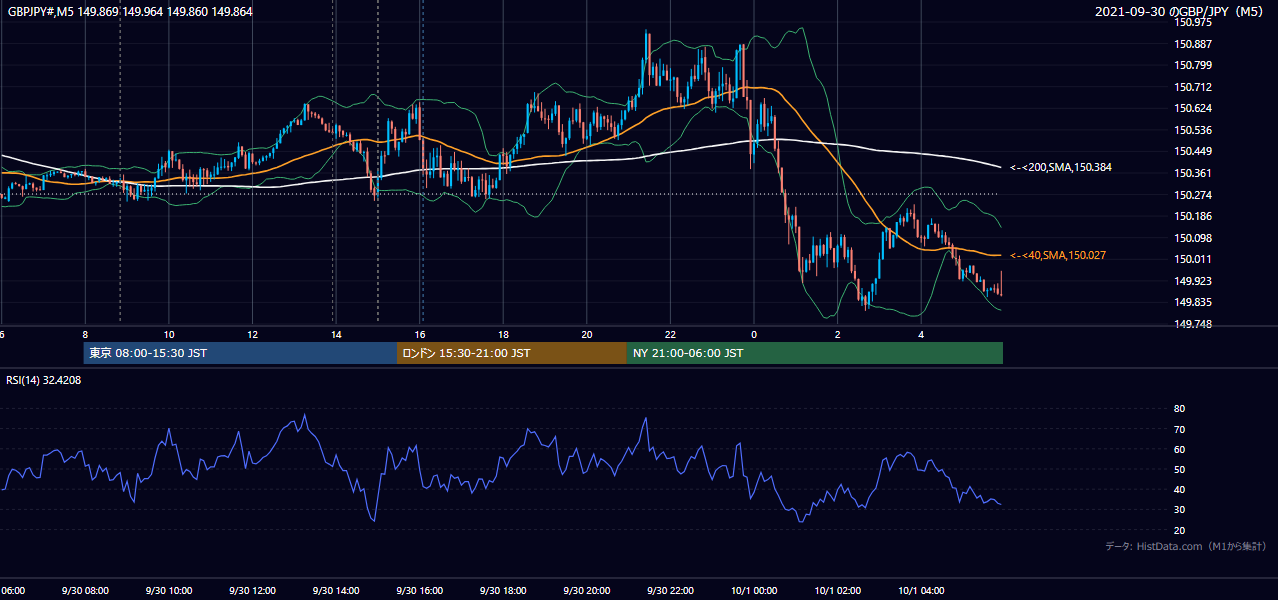This screenshot has width=1278, height=600.
Task: Click the 10/1 04:00 time axis label
Action: pos(921,591)
